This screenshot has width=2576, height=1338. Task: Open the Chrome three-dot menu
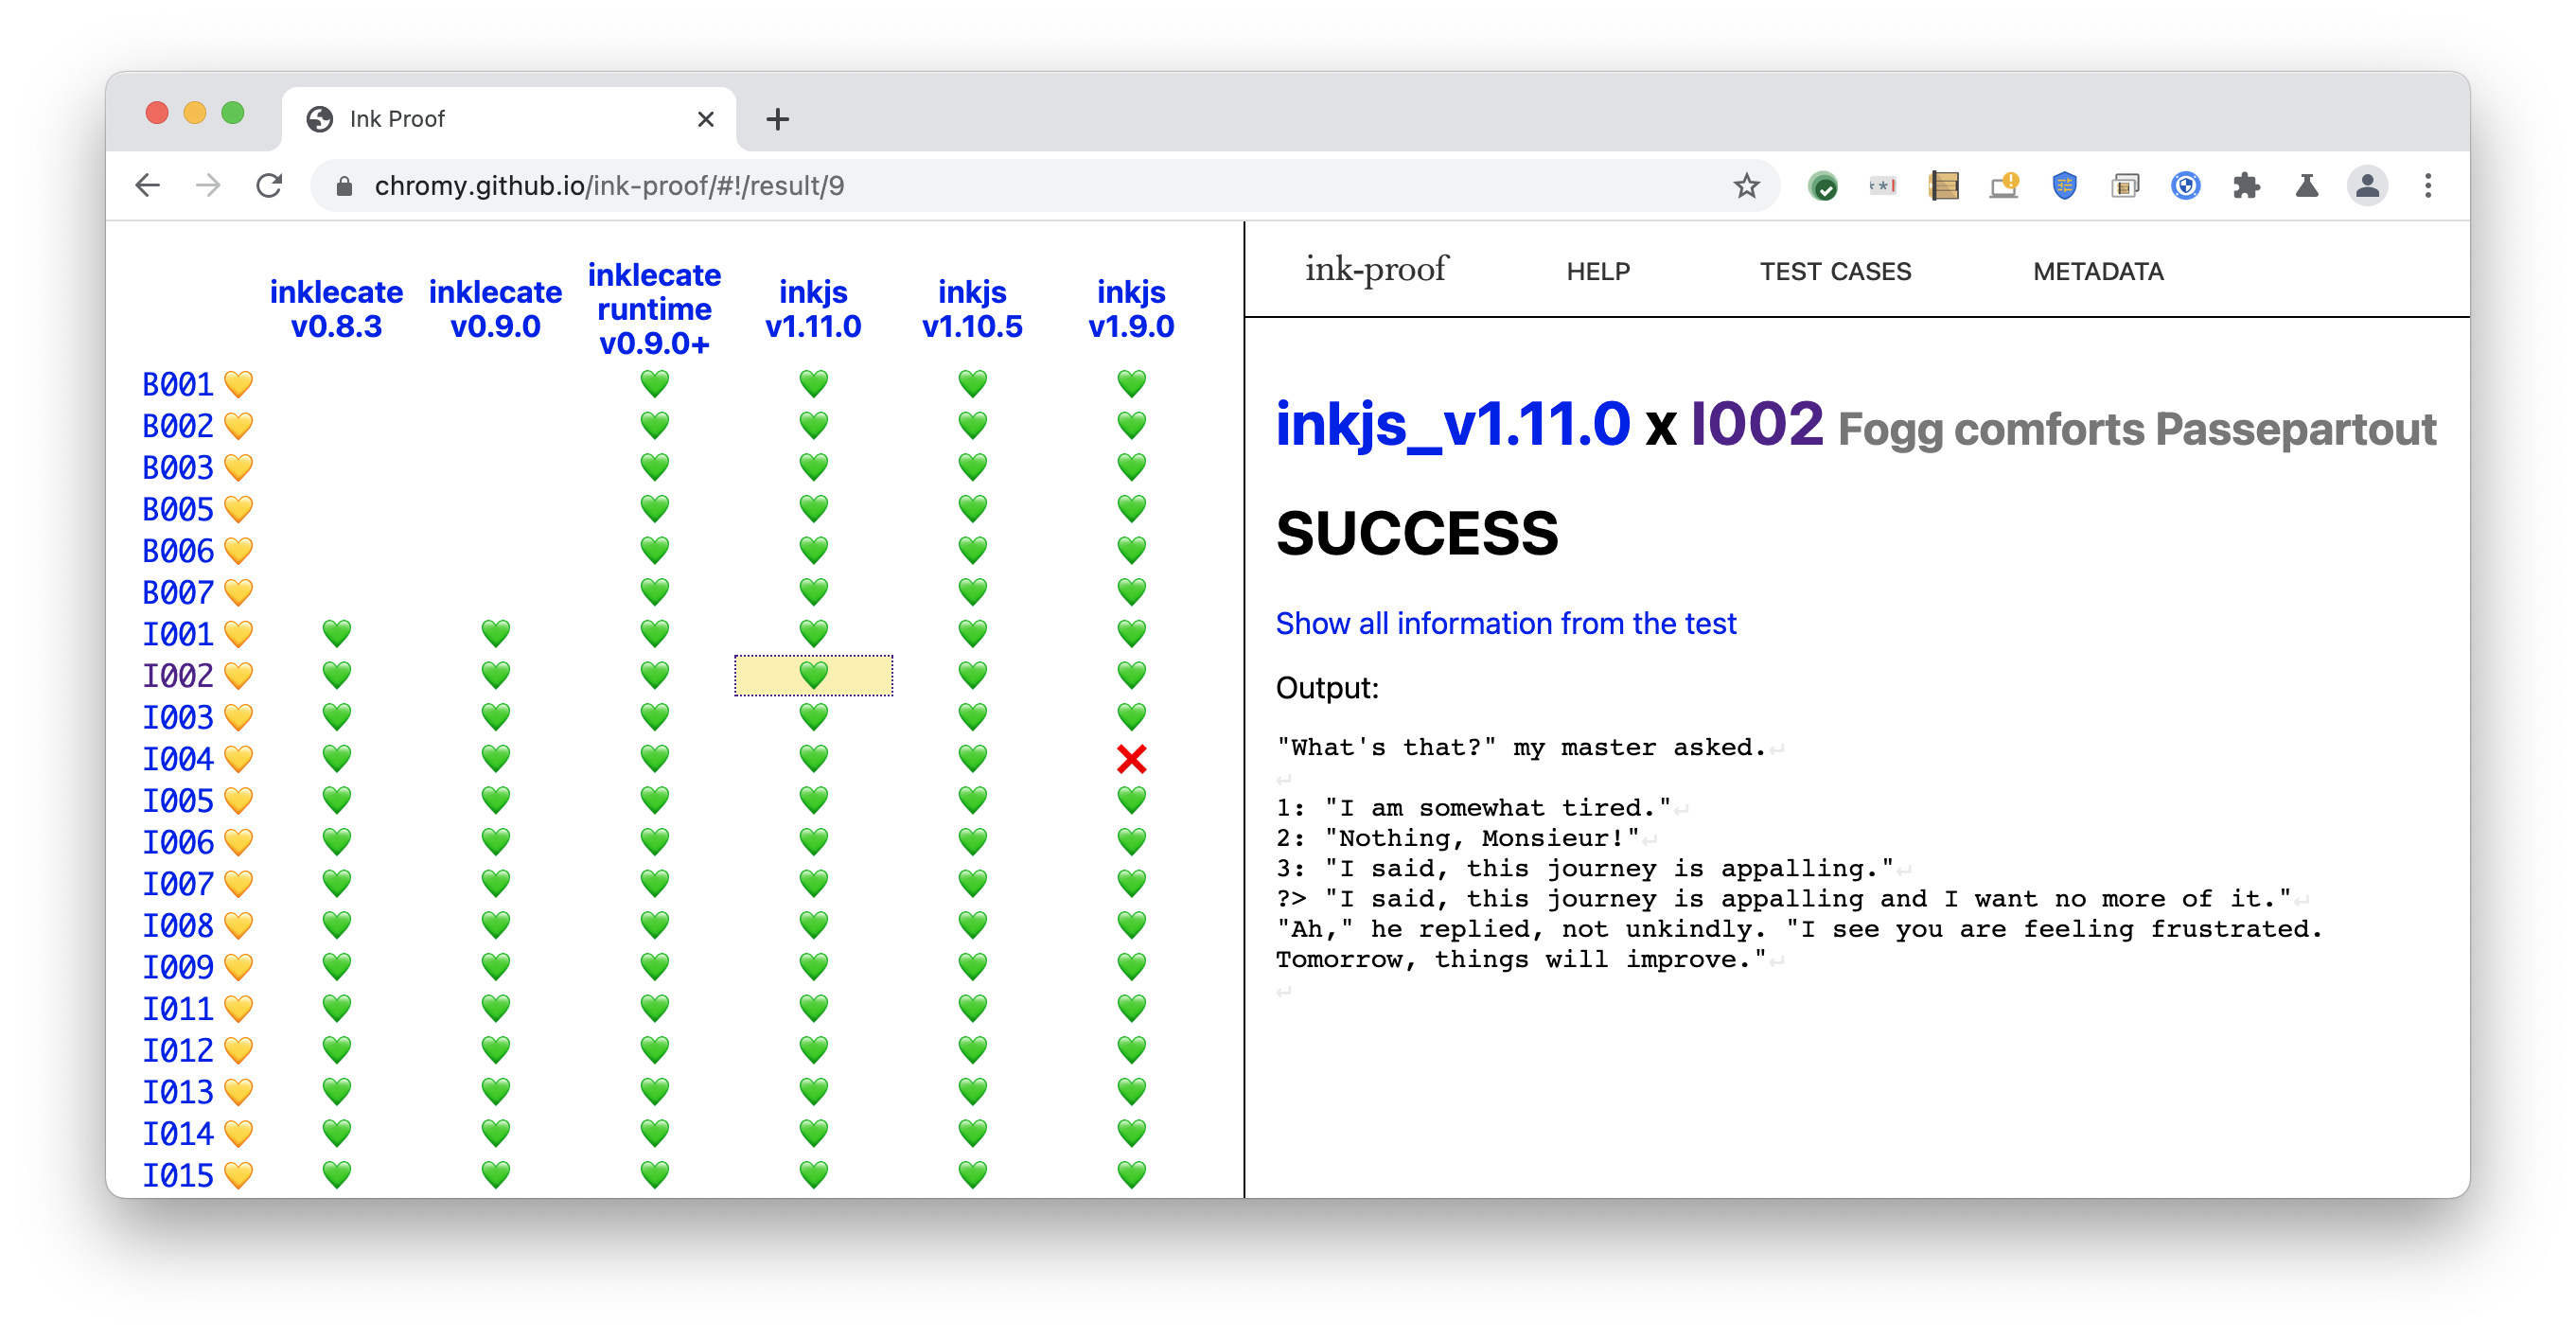[x=2427, y=186]
